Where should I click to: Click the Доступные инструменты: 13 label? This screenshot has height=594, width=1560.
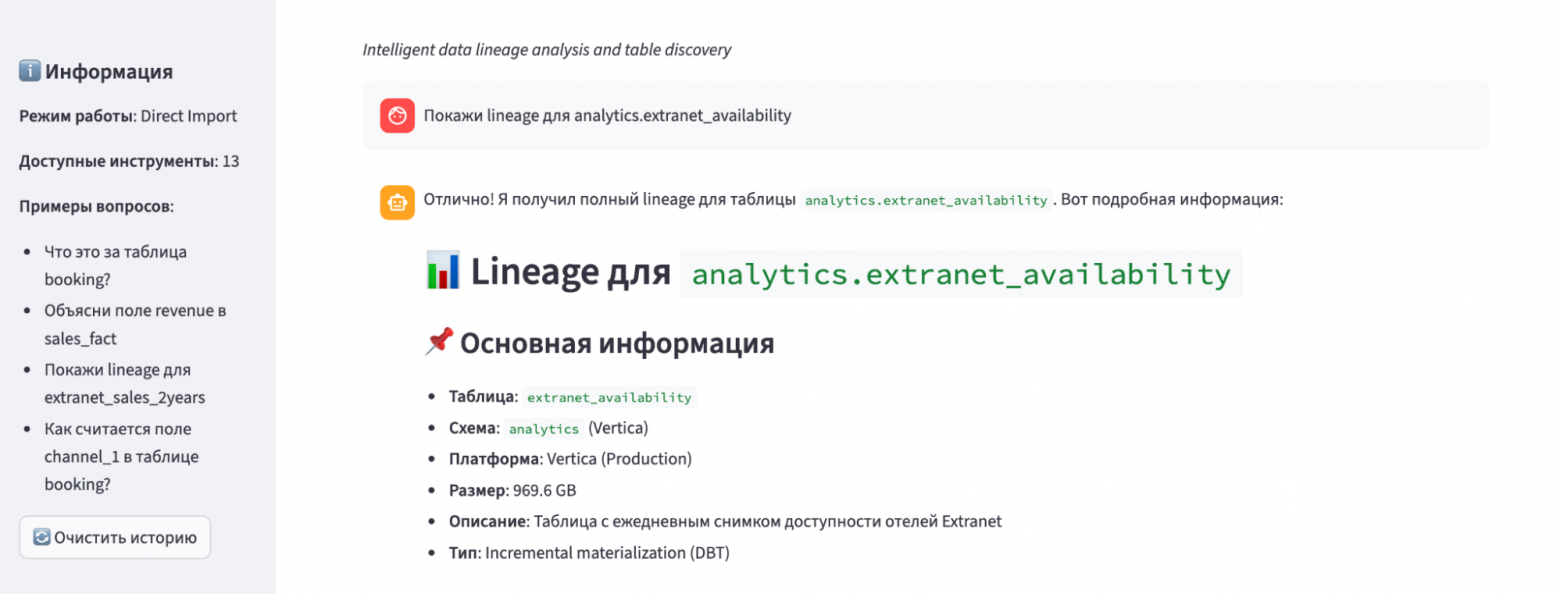click(128, 161)
